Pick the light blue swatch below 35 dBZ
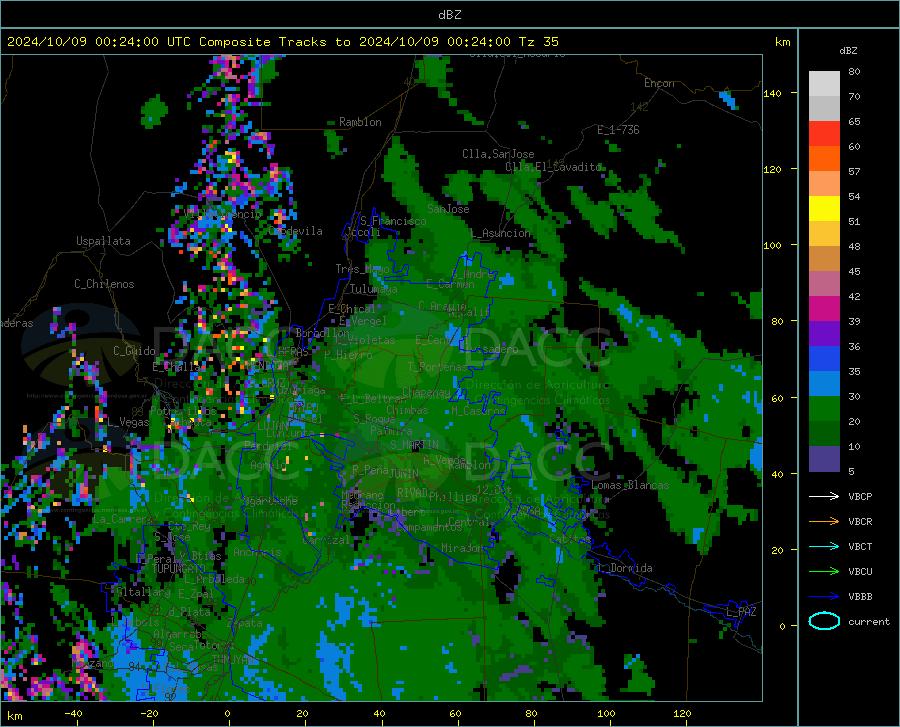This screenshot has height=727, width=900. (824, 384)
